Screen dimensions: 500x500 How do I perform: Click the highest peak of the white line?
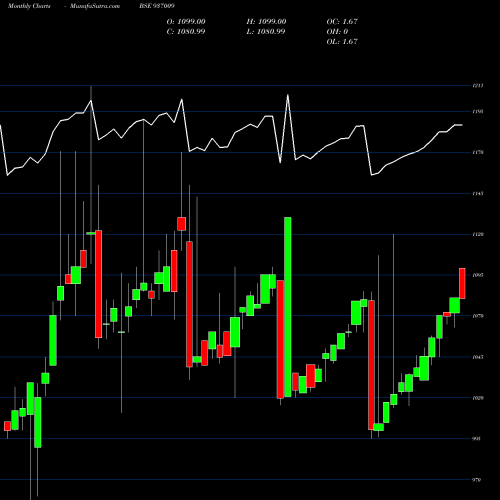tap(288, 95)
